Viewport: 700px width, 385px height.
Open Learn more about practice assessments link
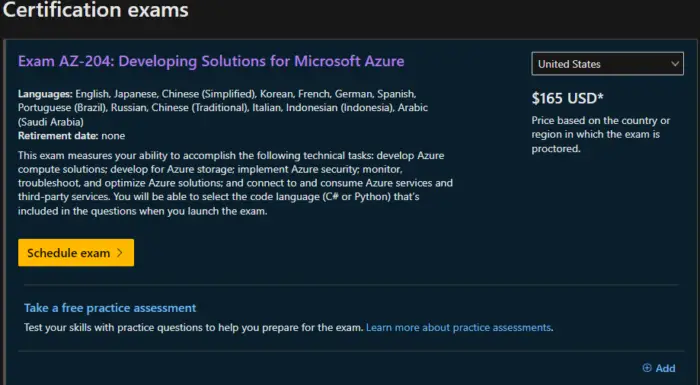[458, 327]
